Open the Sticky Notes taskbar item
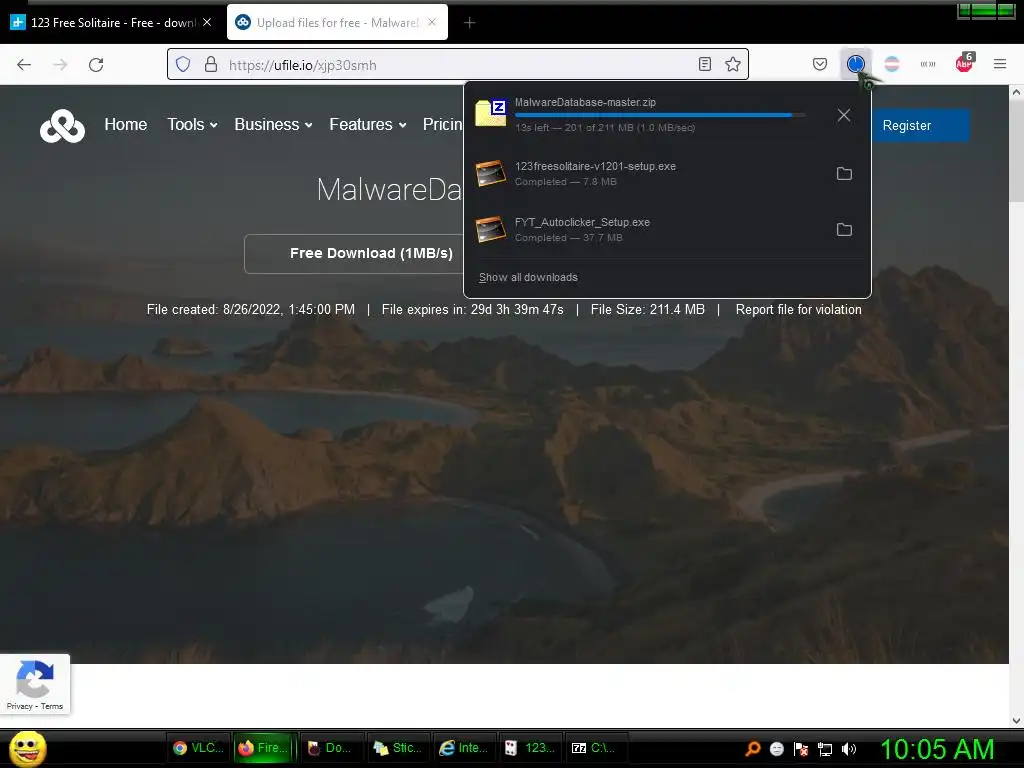 398,748
